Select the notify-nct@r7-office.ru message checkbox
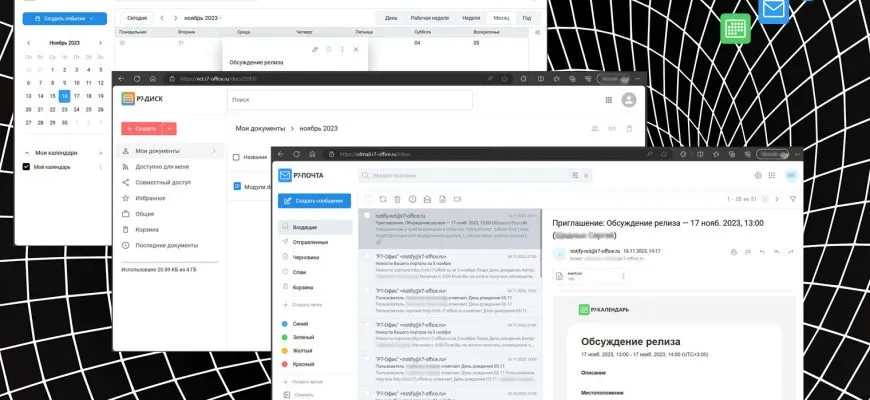The height and width of the screenshot is (400, 870). tap(367, 215)
